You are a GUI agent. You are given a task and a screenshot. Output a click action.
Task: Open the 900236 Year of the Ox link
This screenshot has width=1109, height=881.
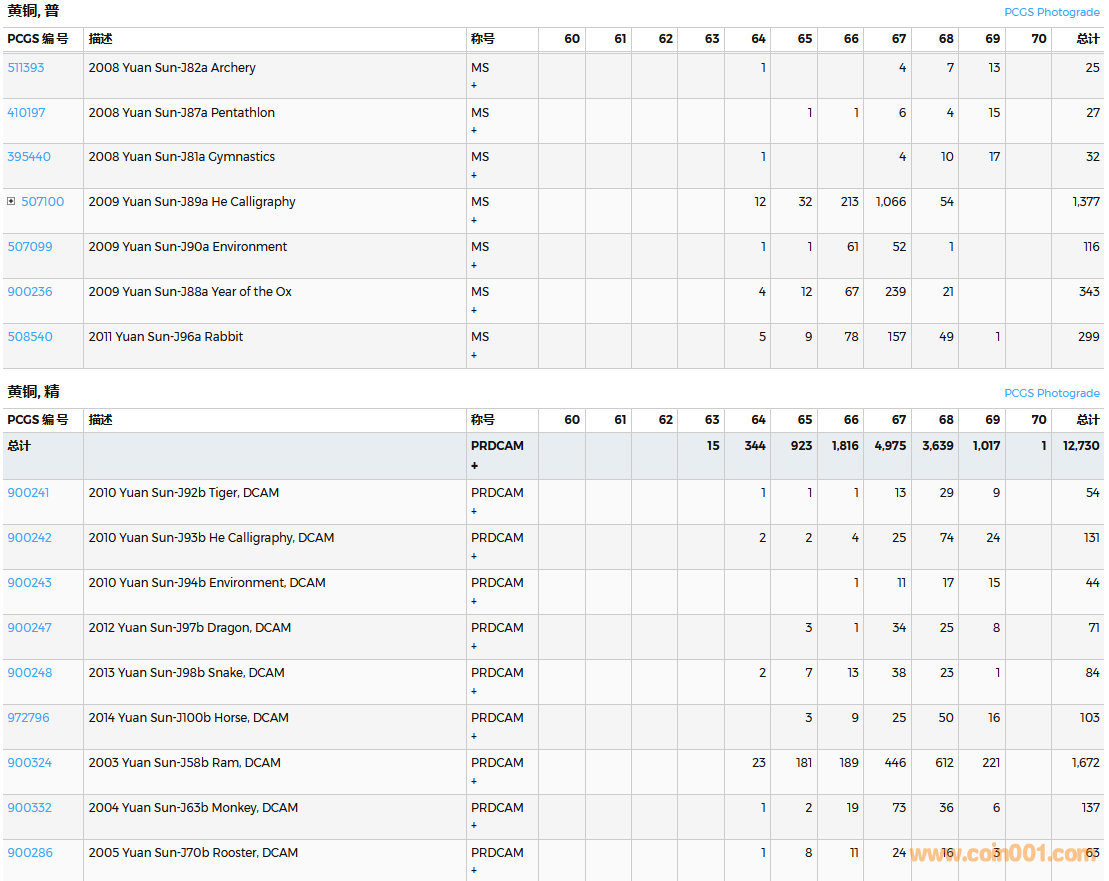point(30,292)
